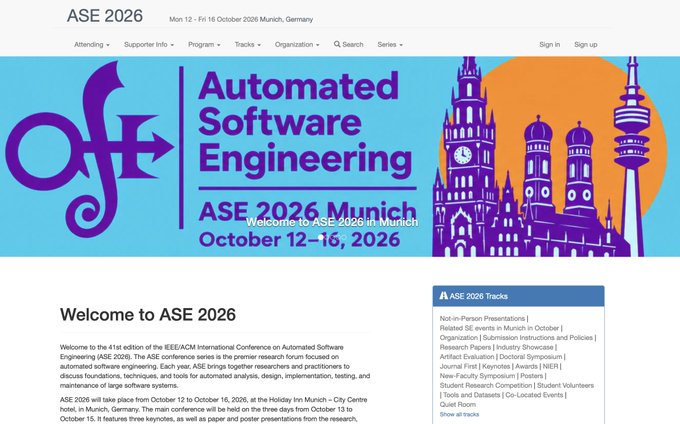
Task: Click Sign in
Action: (x=549, y=44)
